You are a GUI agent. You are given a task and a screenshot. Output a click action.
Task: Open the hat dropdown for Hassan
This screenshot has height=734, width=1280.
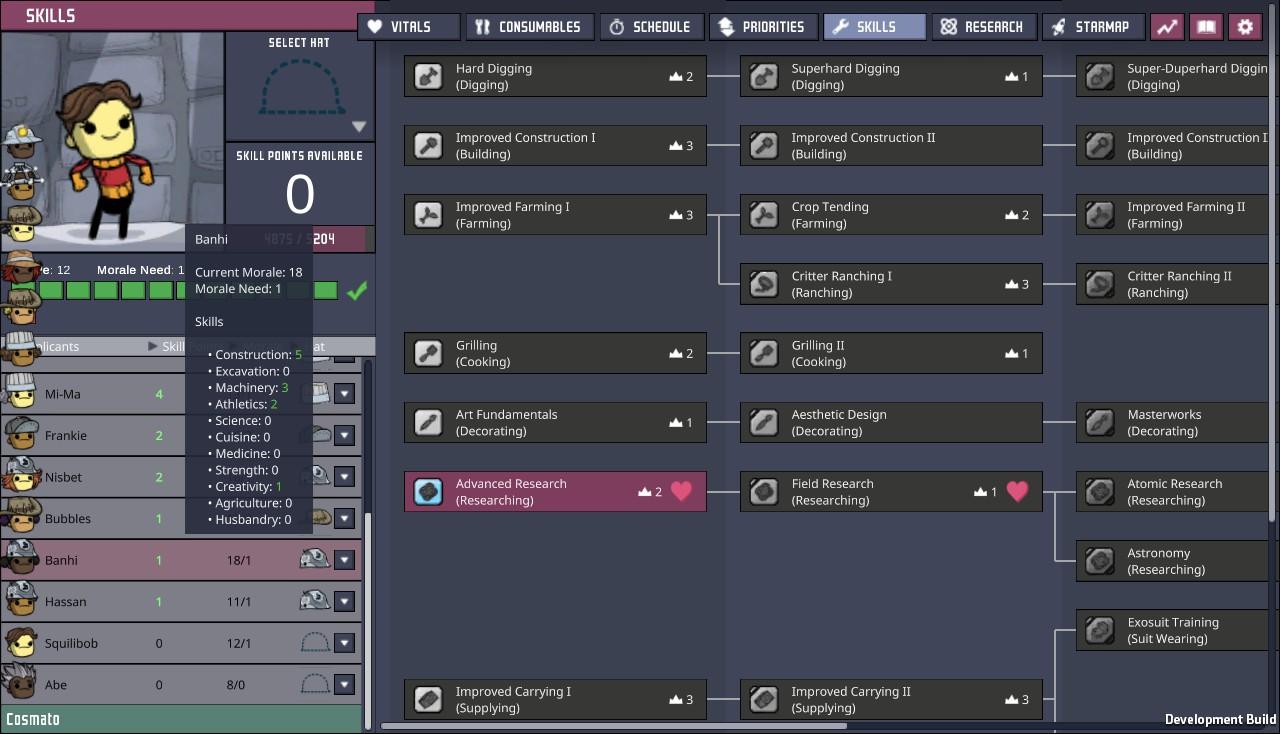345,602
